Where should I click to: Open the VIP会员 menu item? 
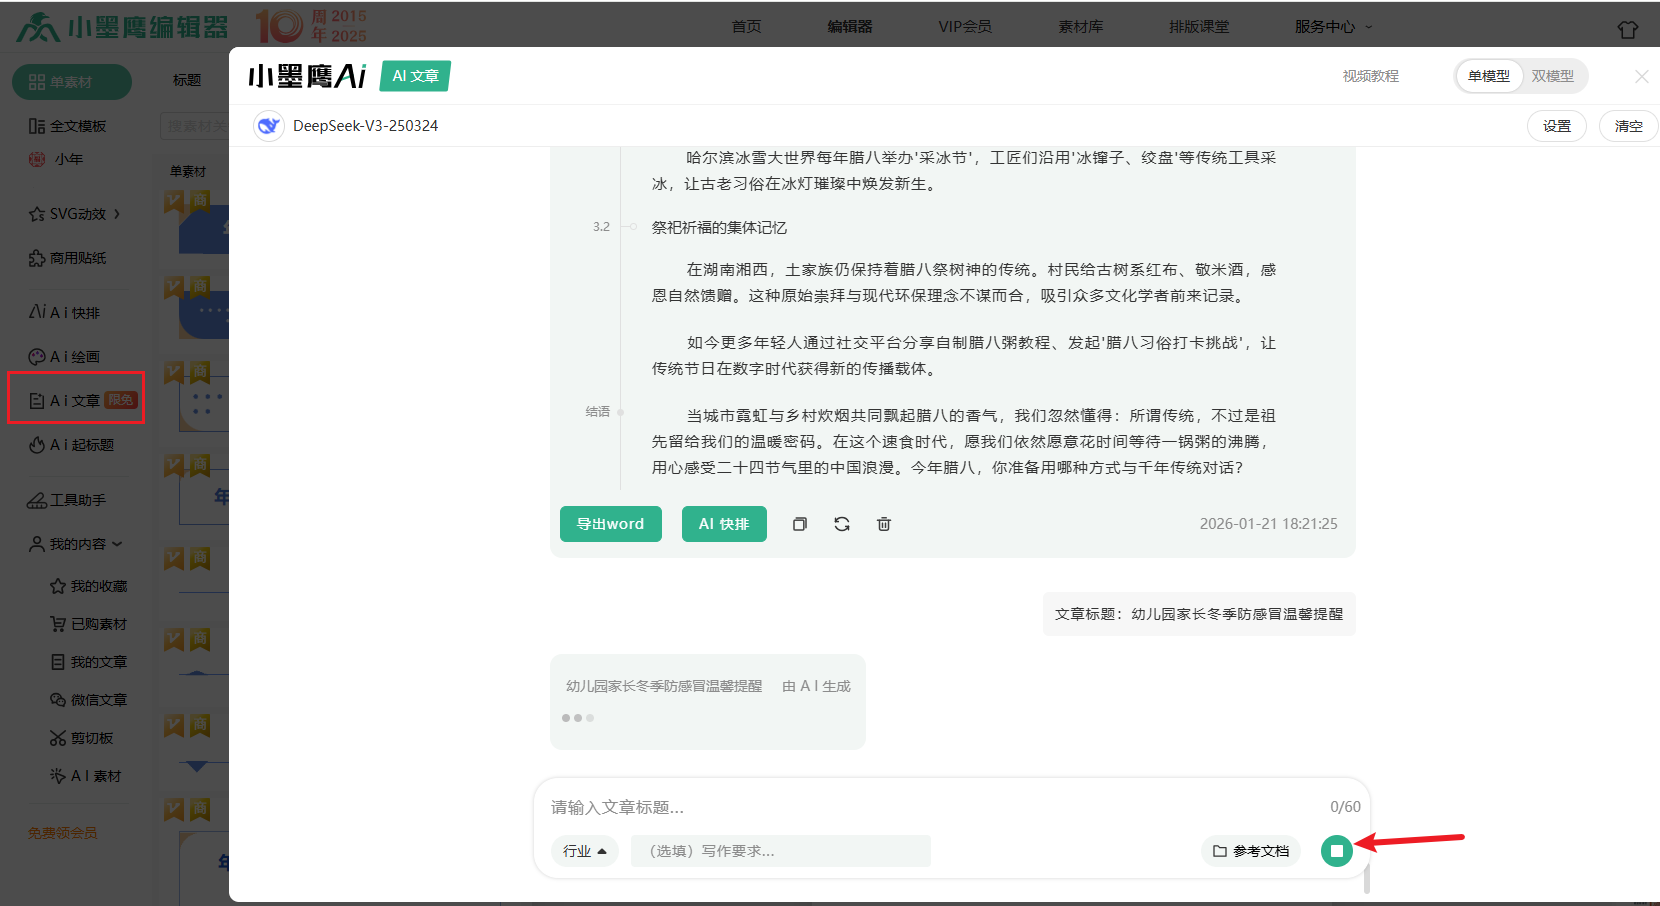(964, 27)
